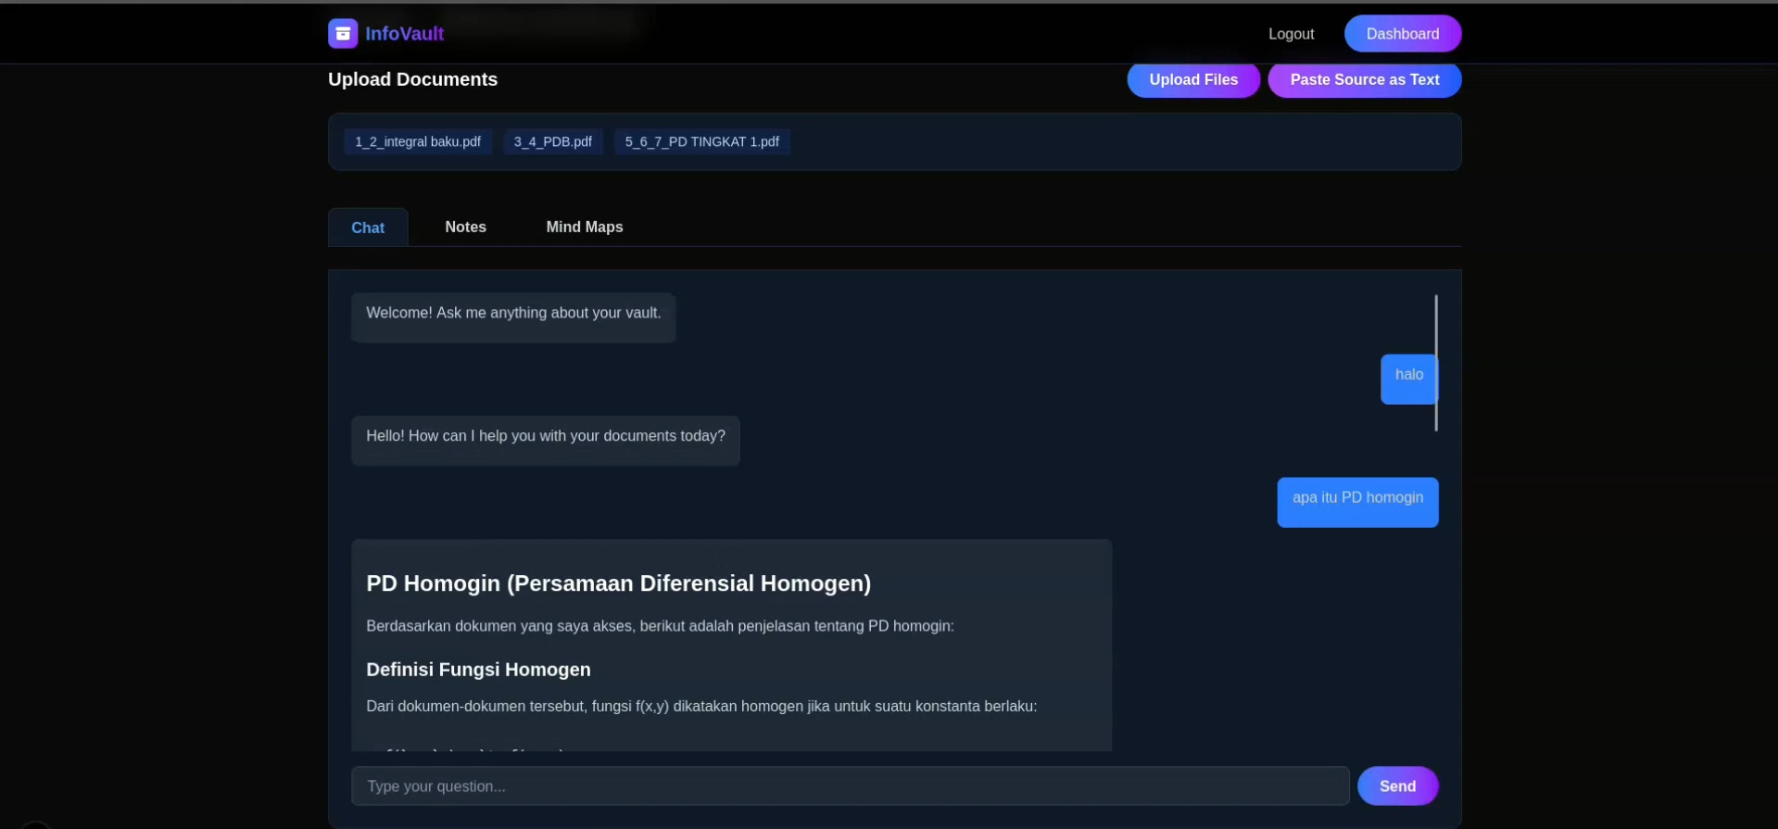Switch to the Chat tab

pyautogui.click(x=368, y=228)
